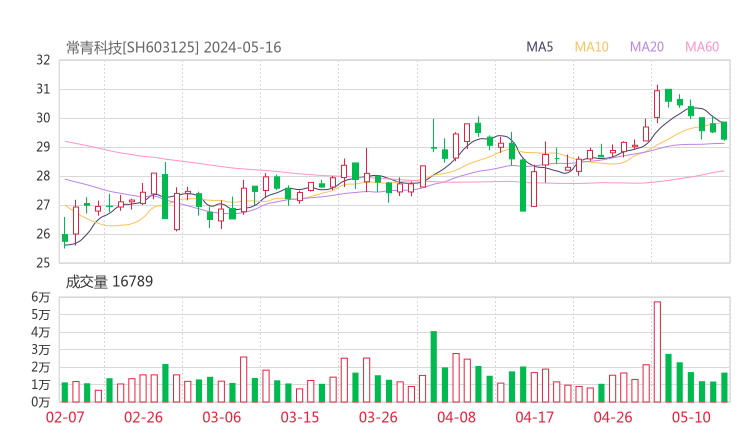The width and height of the screenshot is (740, 440).
Task: Click the 03-15 date axis label
Action: point(300,417)
